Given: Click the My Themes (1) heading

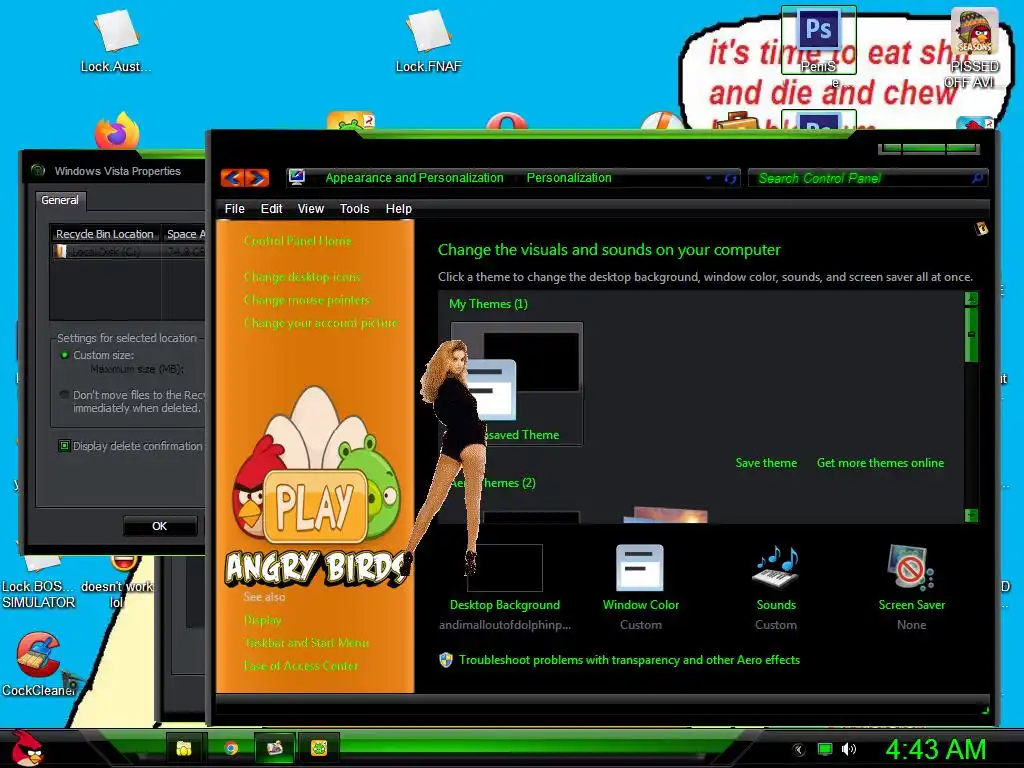Looking at the screenshot, I should [x=488, y=304].
